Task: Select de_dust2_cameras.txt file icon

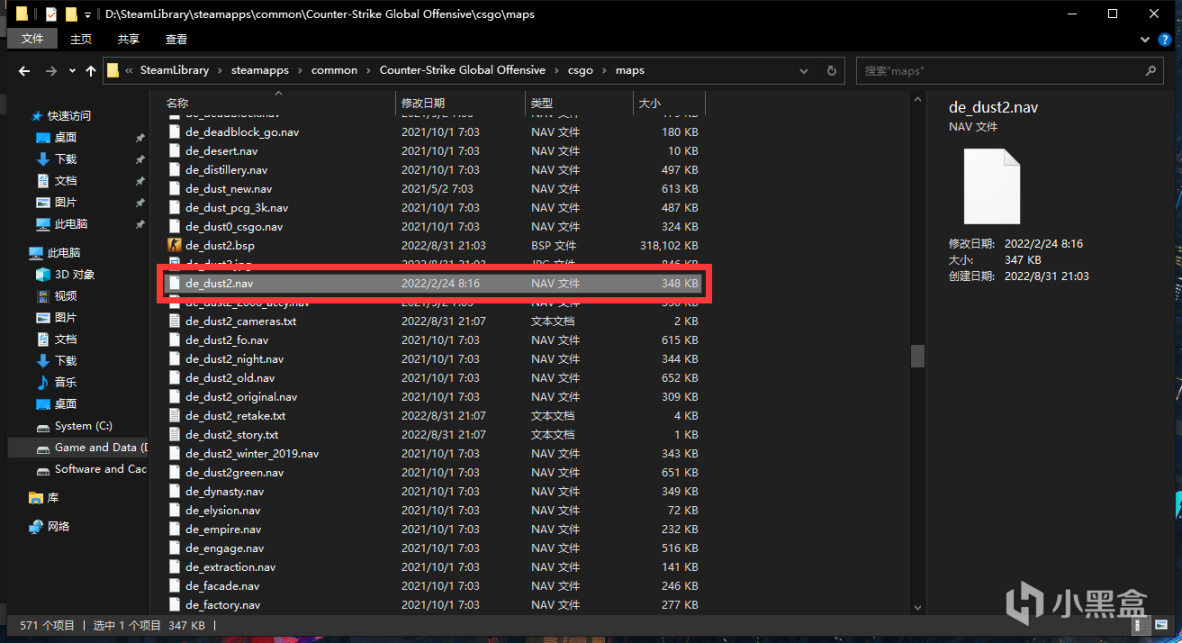Action: (174, 321)
